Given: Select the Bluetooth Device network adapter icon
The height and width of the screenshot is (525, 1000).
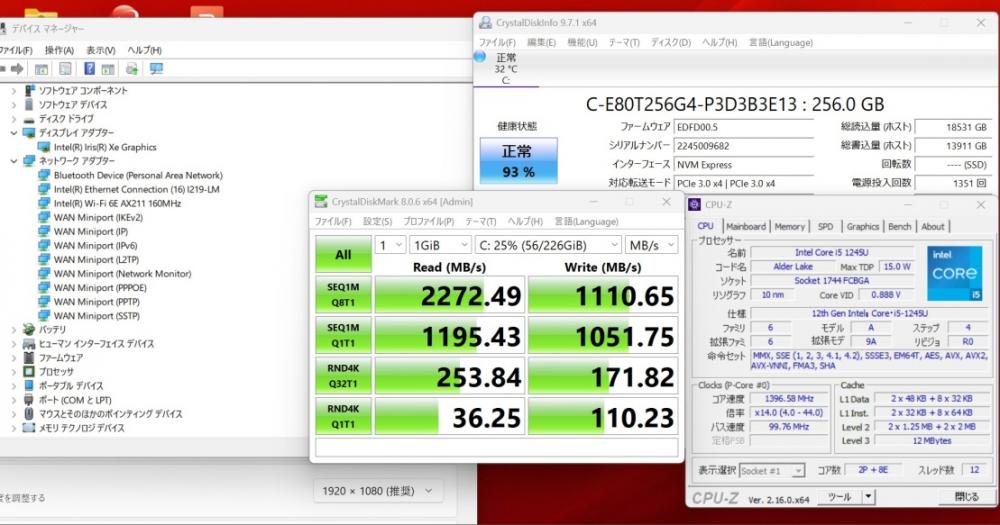Looking at the screenshot, I should [x=44, y=175].
